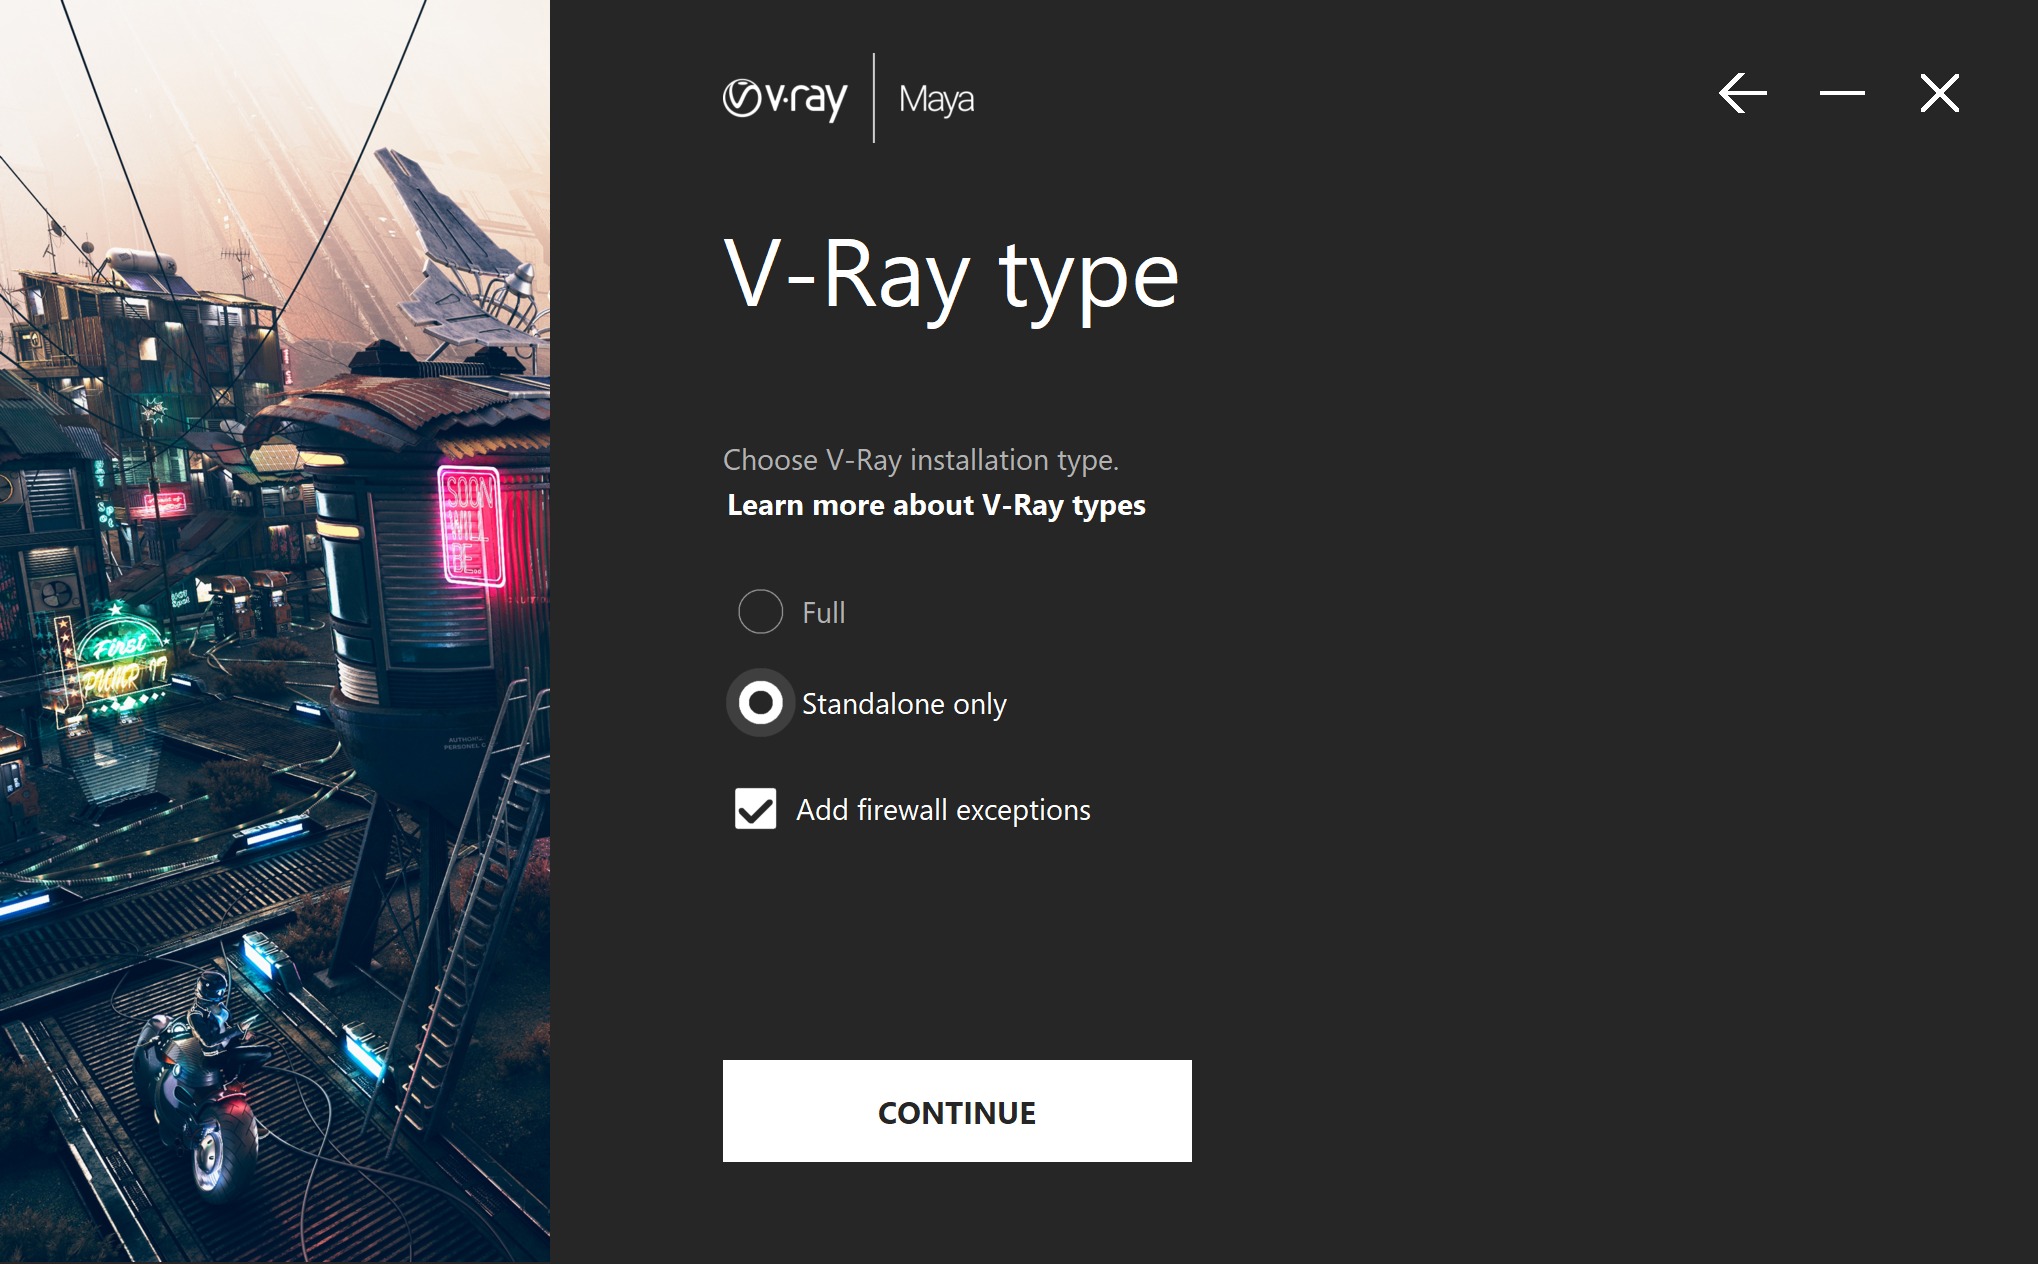Select the Standalone only radio button
The height and width of the screenshot is (1264, 2038).
coord(760,703)
